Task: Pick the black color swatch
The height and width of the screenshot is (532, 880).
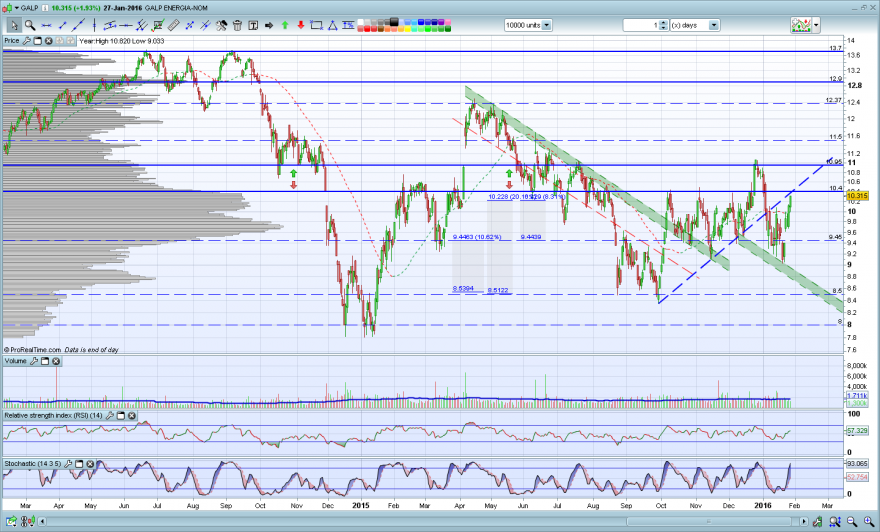Action: pos(394,22)
